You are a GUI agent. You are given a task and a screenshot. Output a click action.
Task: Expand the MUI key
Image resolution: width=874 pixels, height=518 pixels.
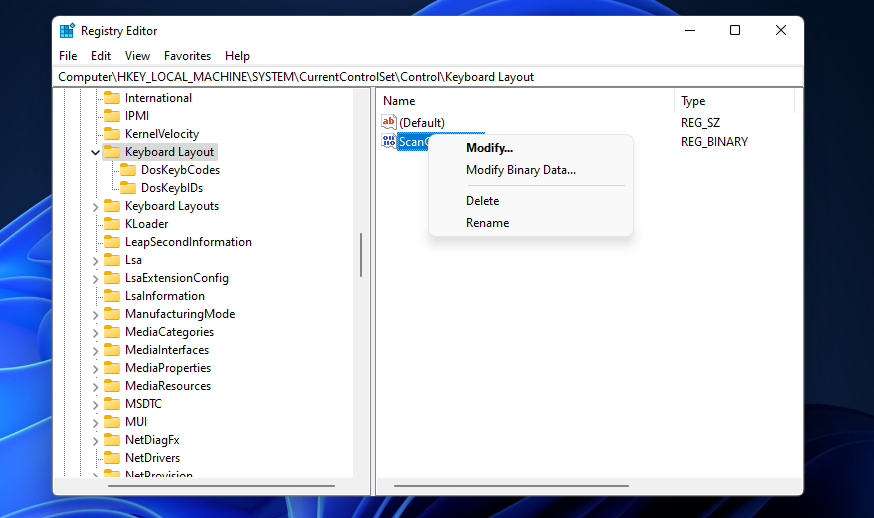95,423
